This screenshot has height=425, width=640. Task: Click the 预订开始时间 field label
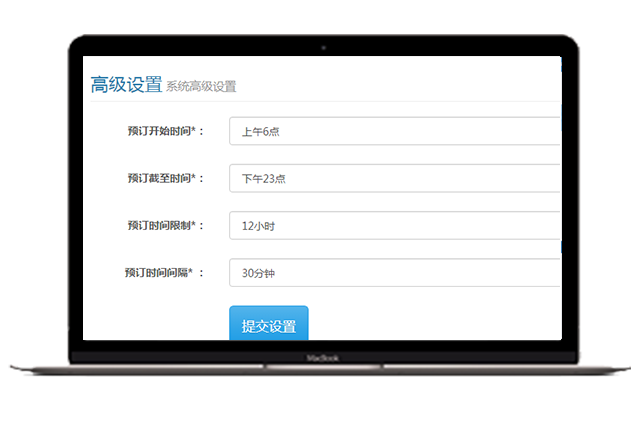pos(159,131)
